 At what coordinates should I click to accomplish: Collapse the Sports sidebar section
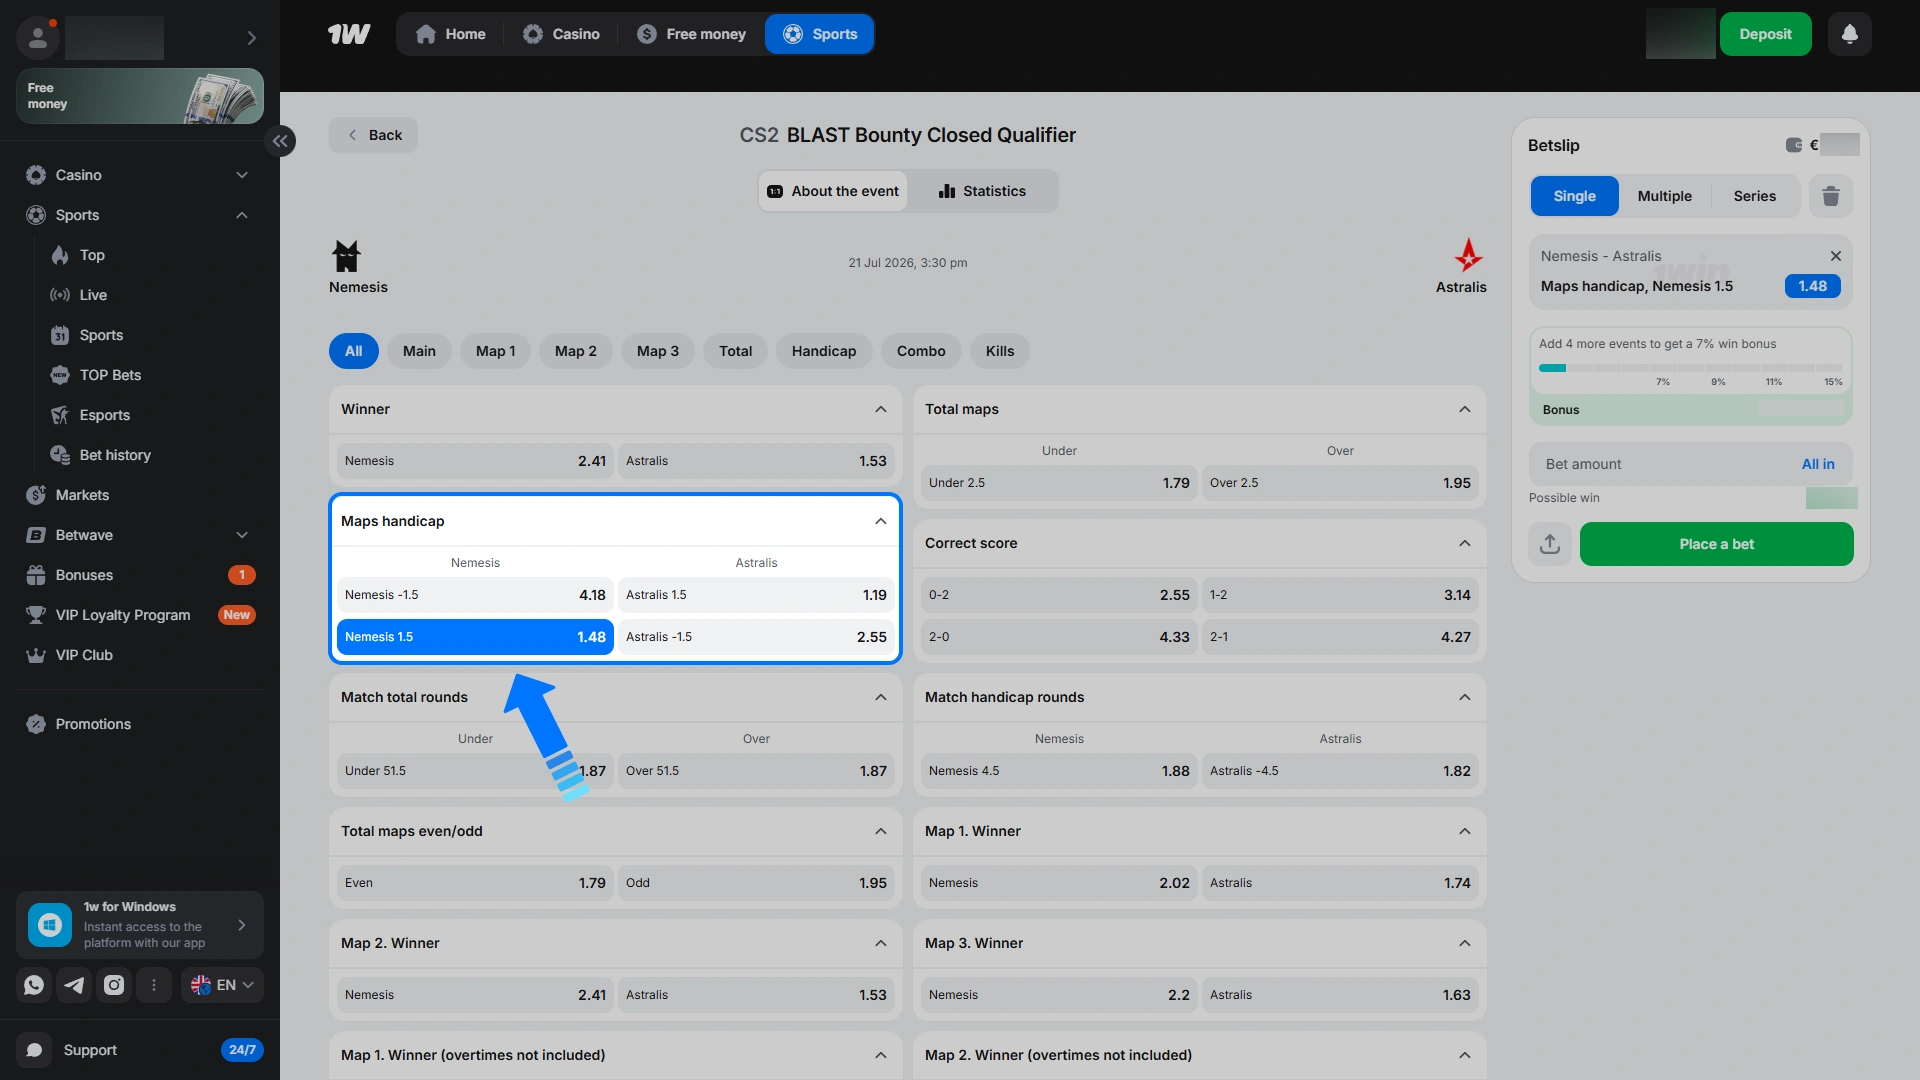[x=242, y=215]
